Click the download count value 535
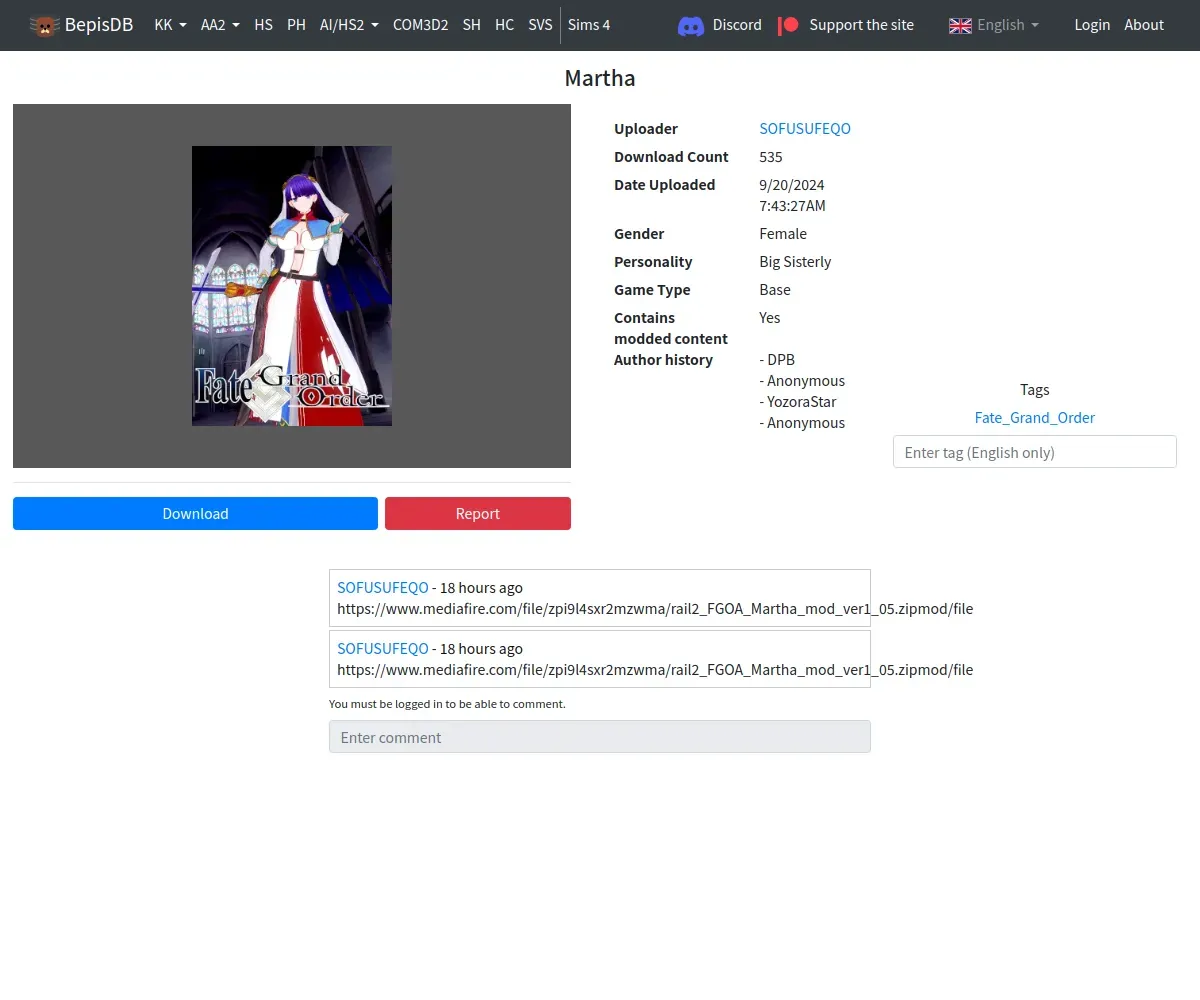 tap(771, 157)
